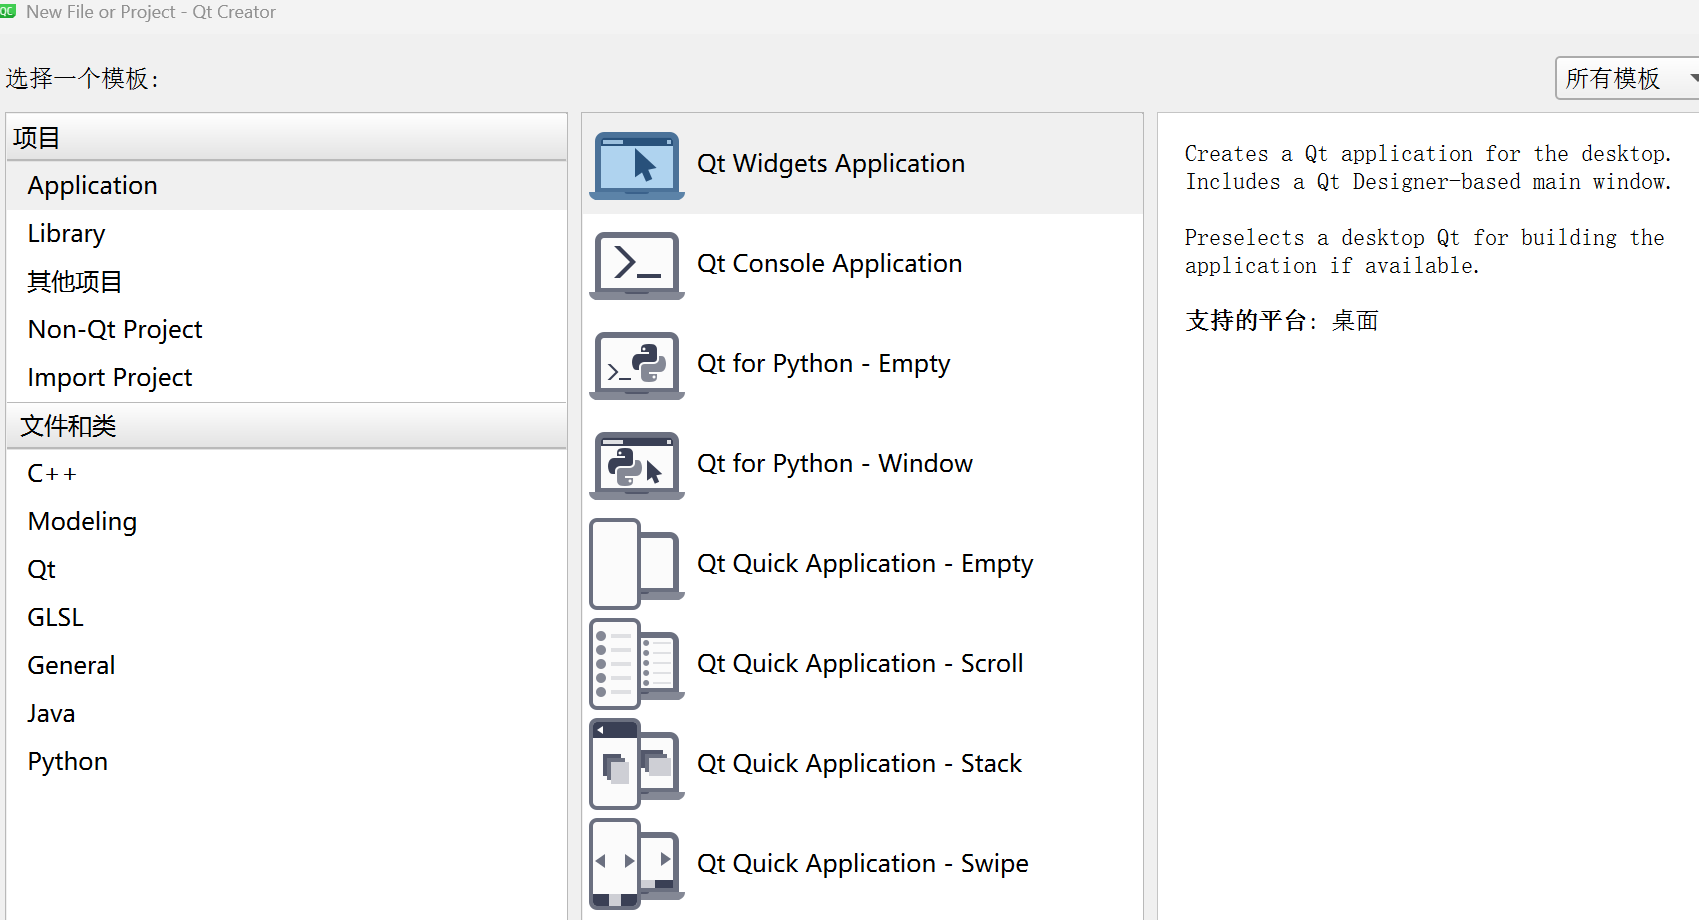Select the Application project category

click(x=286, y=186)
